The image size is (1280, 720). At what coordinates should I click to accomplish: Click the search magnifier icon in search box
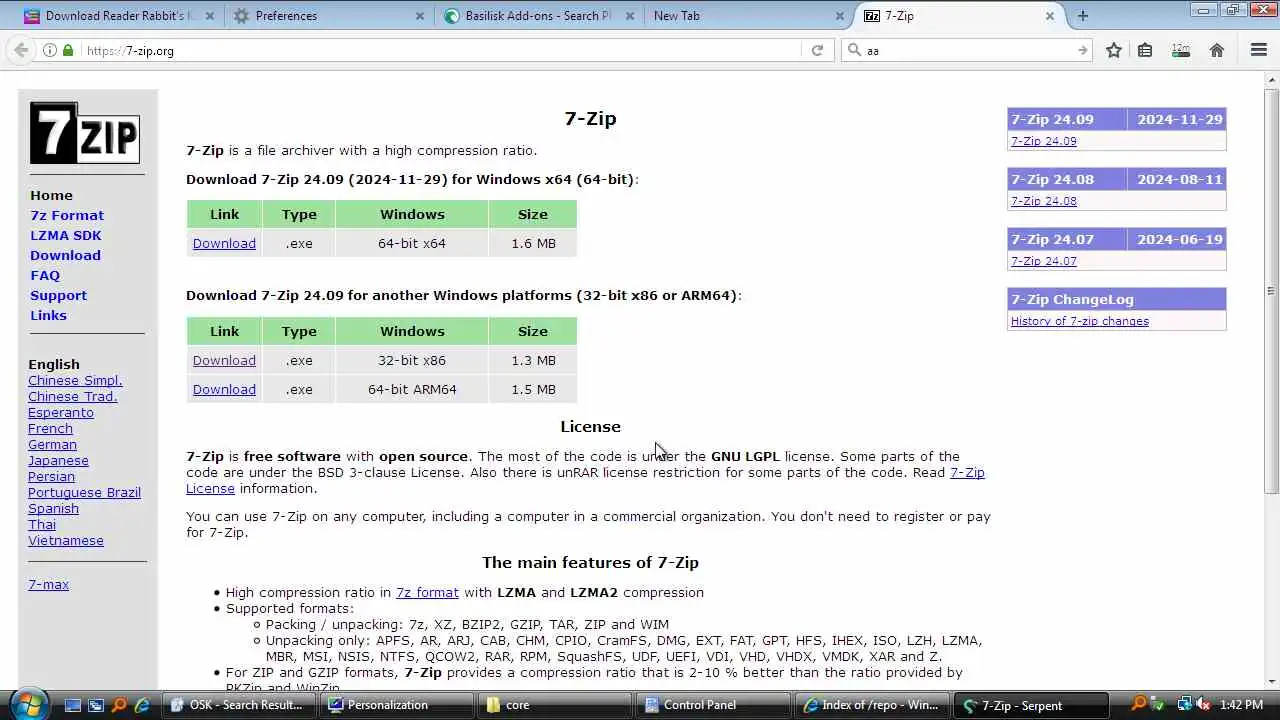(854, 50)
